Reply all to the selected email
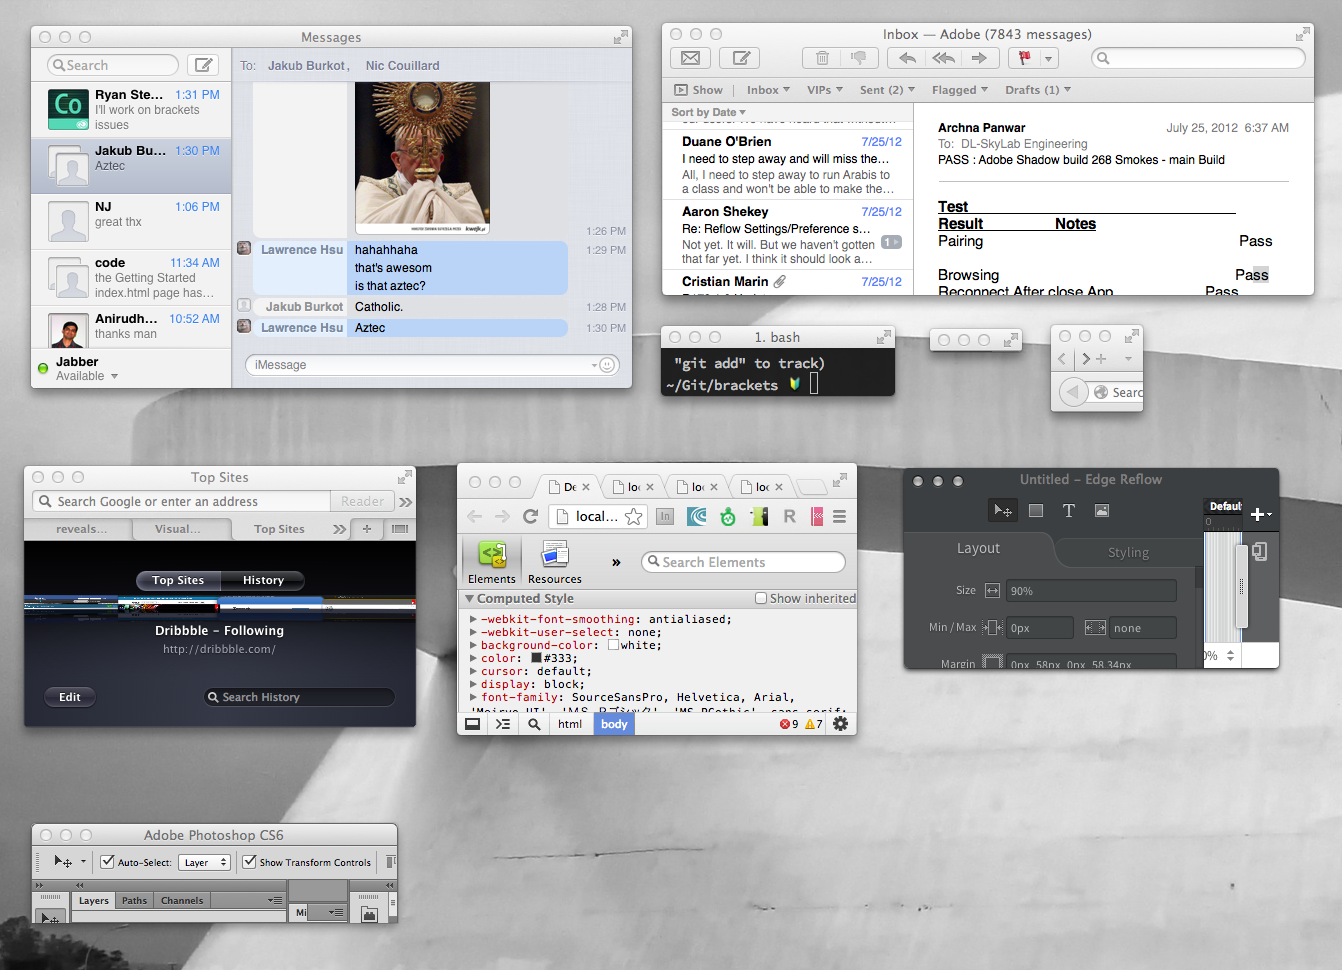The width and height of the screenshot is (1342, 970). point(943,58)
